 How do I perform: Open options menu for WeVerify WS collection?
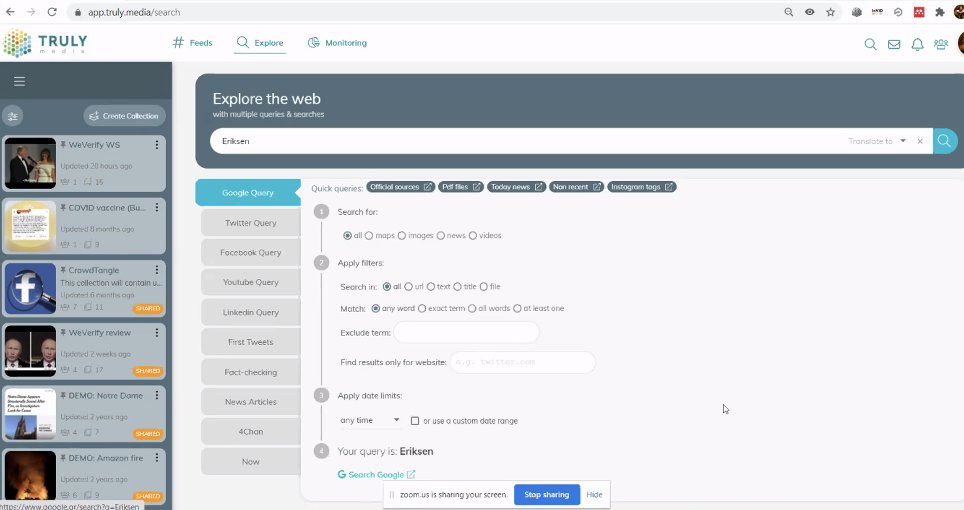157,145
